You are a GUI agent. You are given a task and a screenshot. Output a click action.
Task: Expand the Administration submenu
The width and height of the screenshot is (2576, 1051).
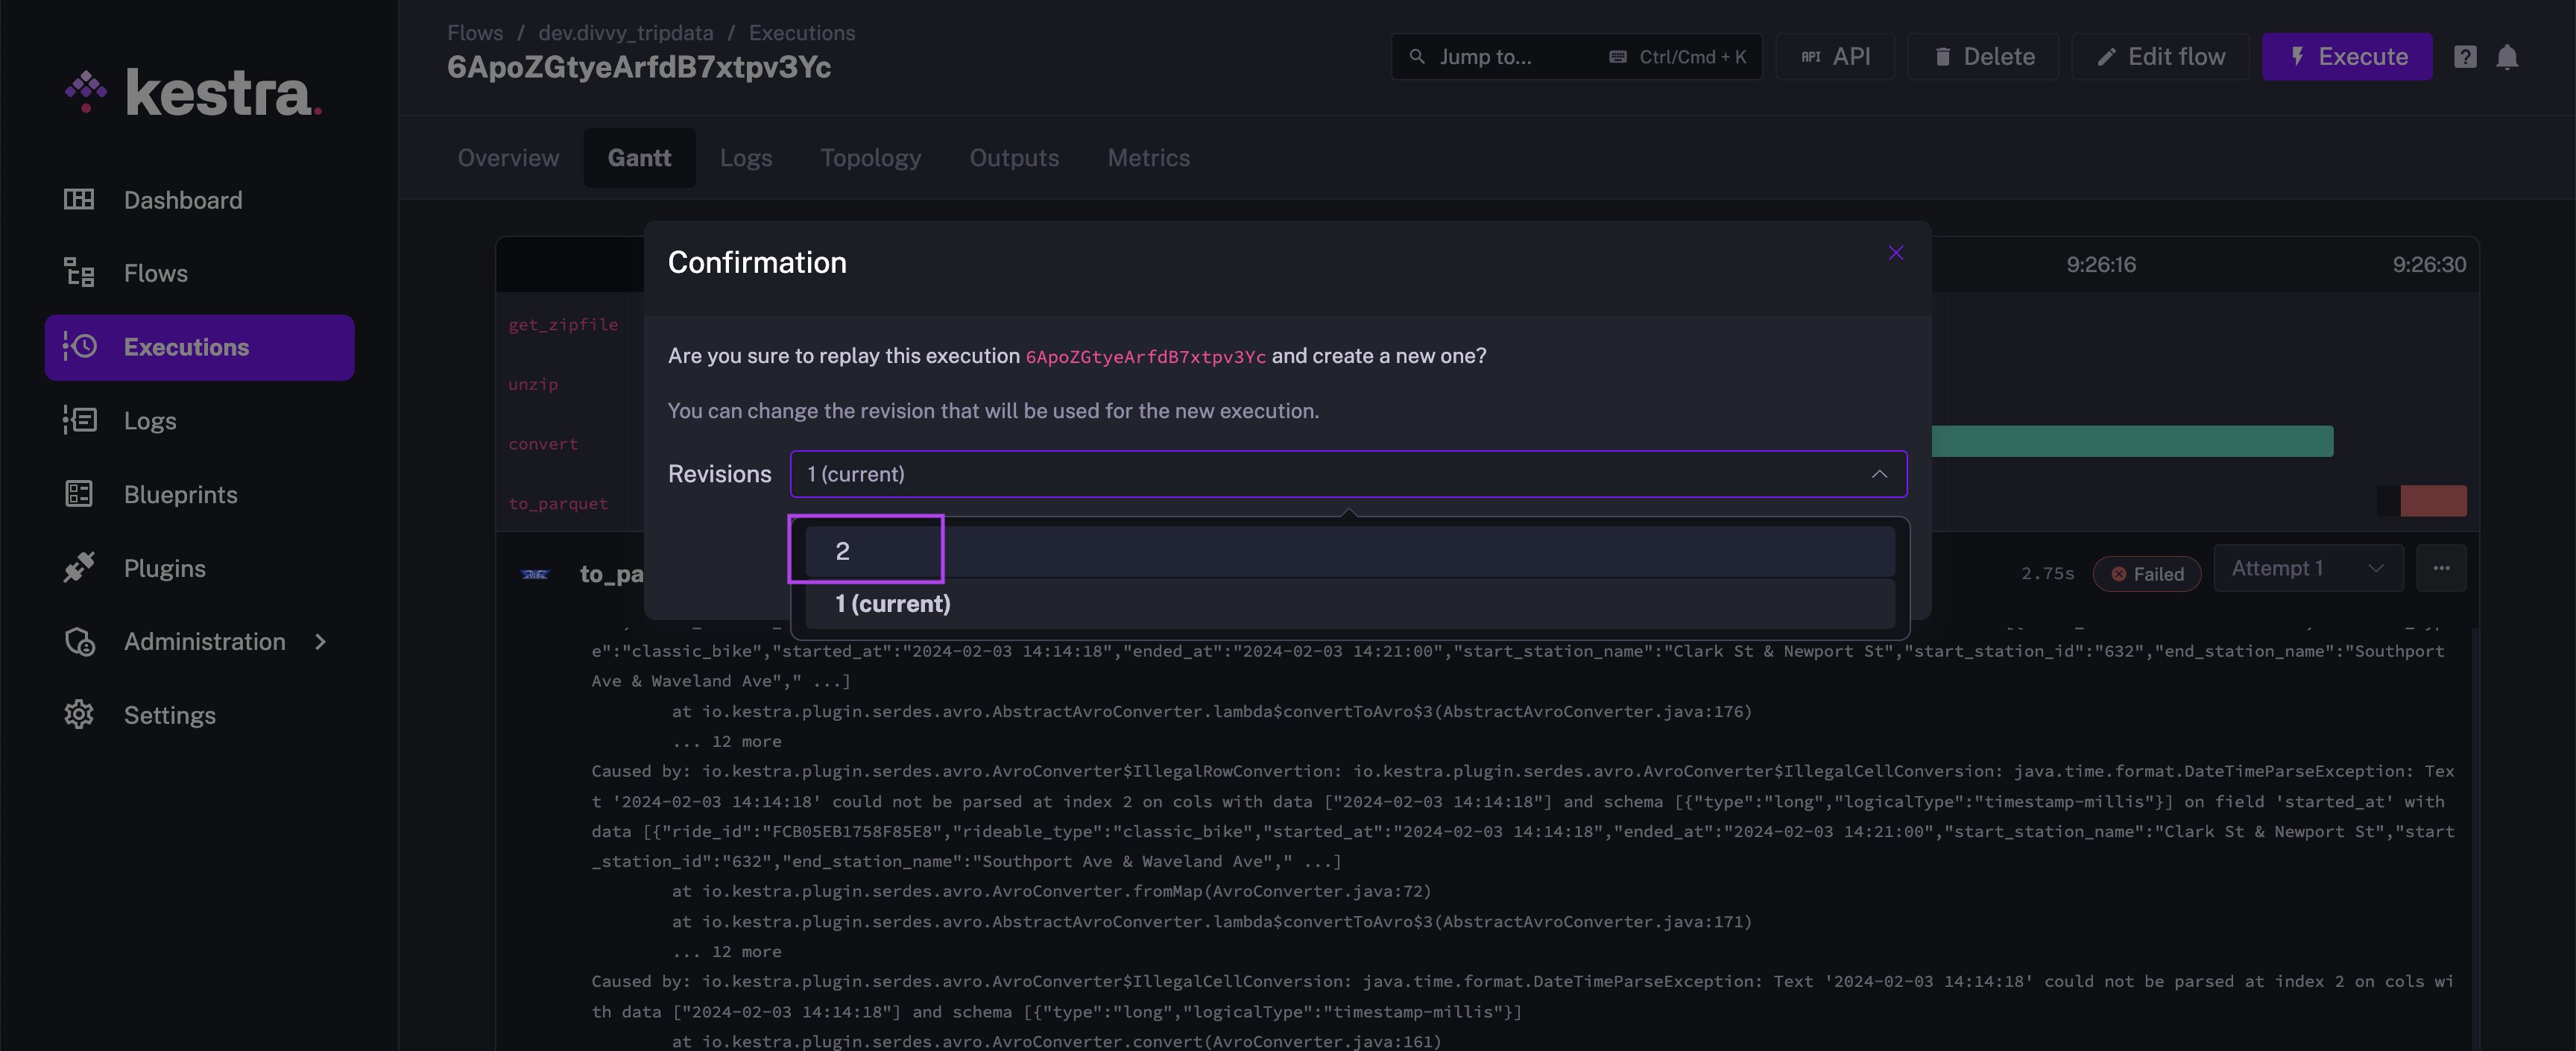[x=320, y=642]
